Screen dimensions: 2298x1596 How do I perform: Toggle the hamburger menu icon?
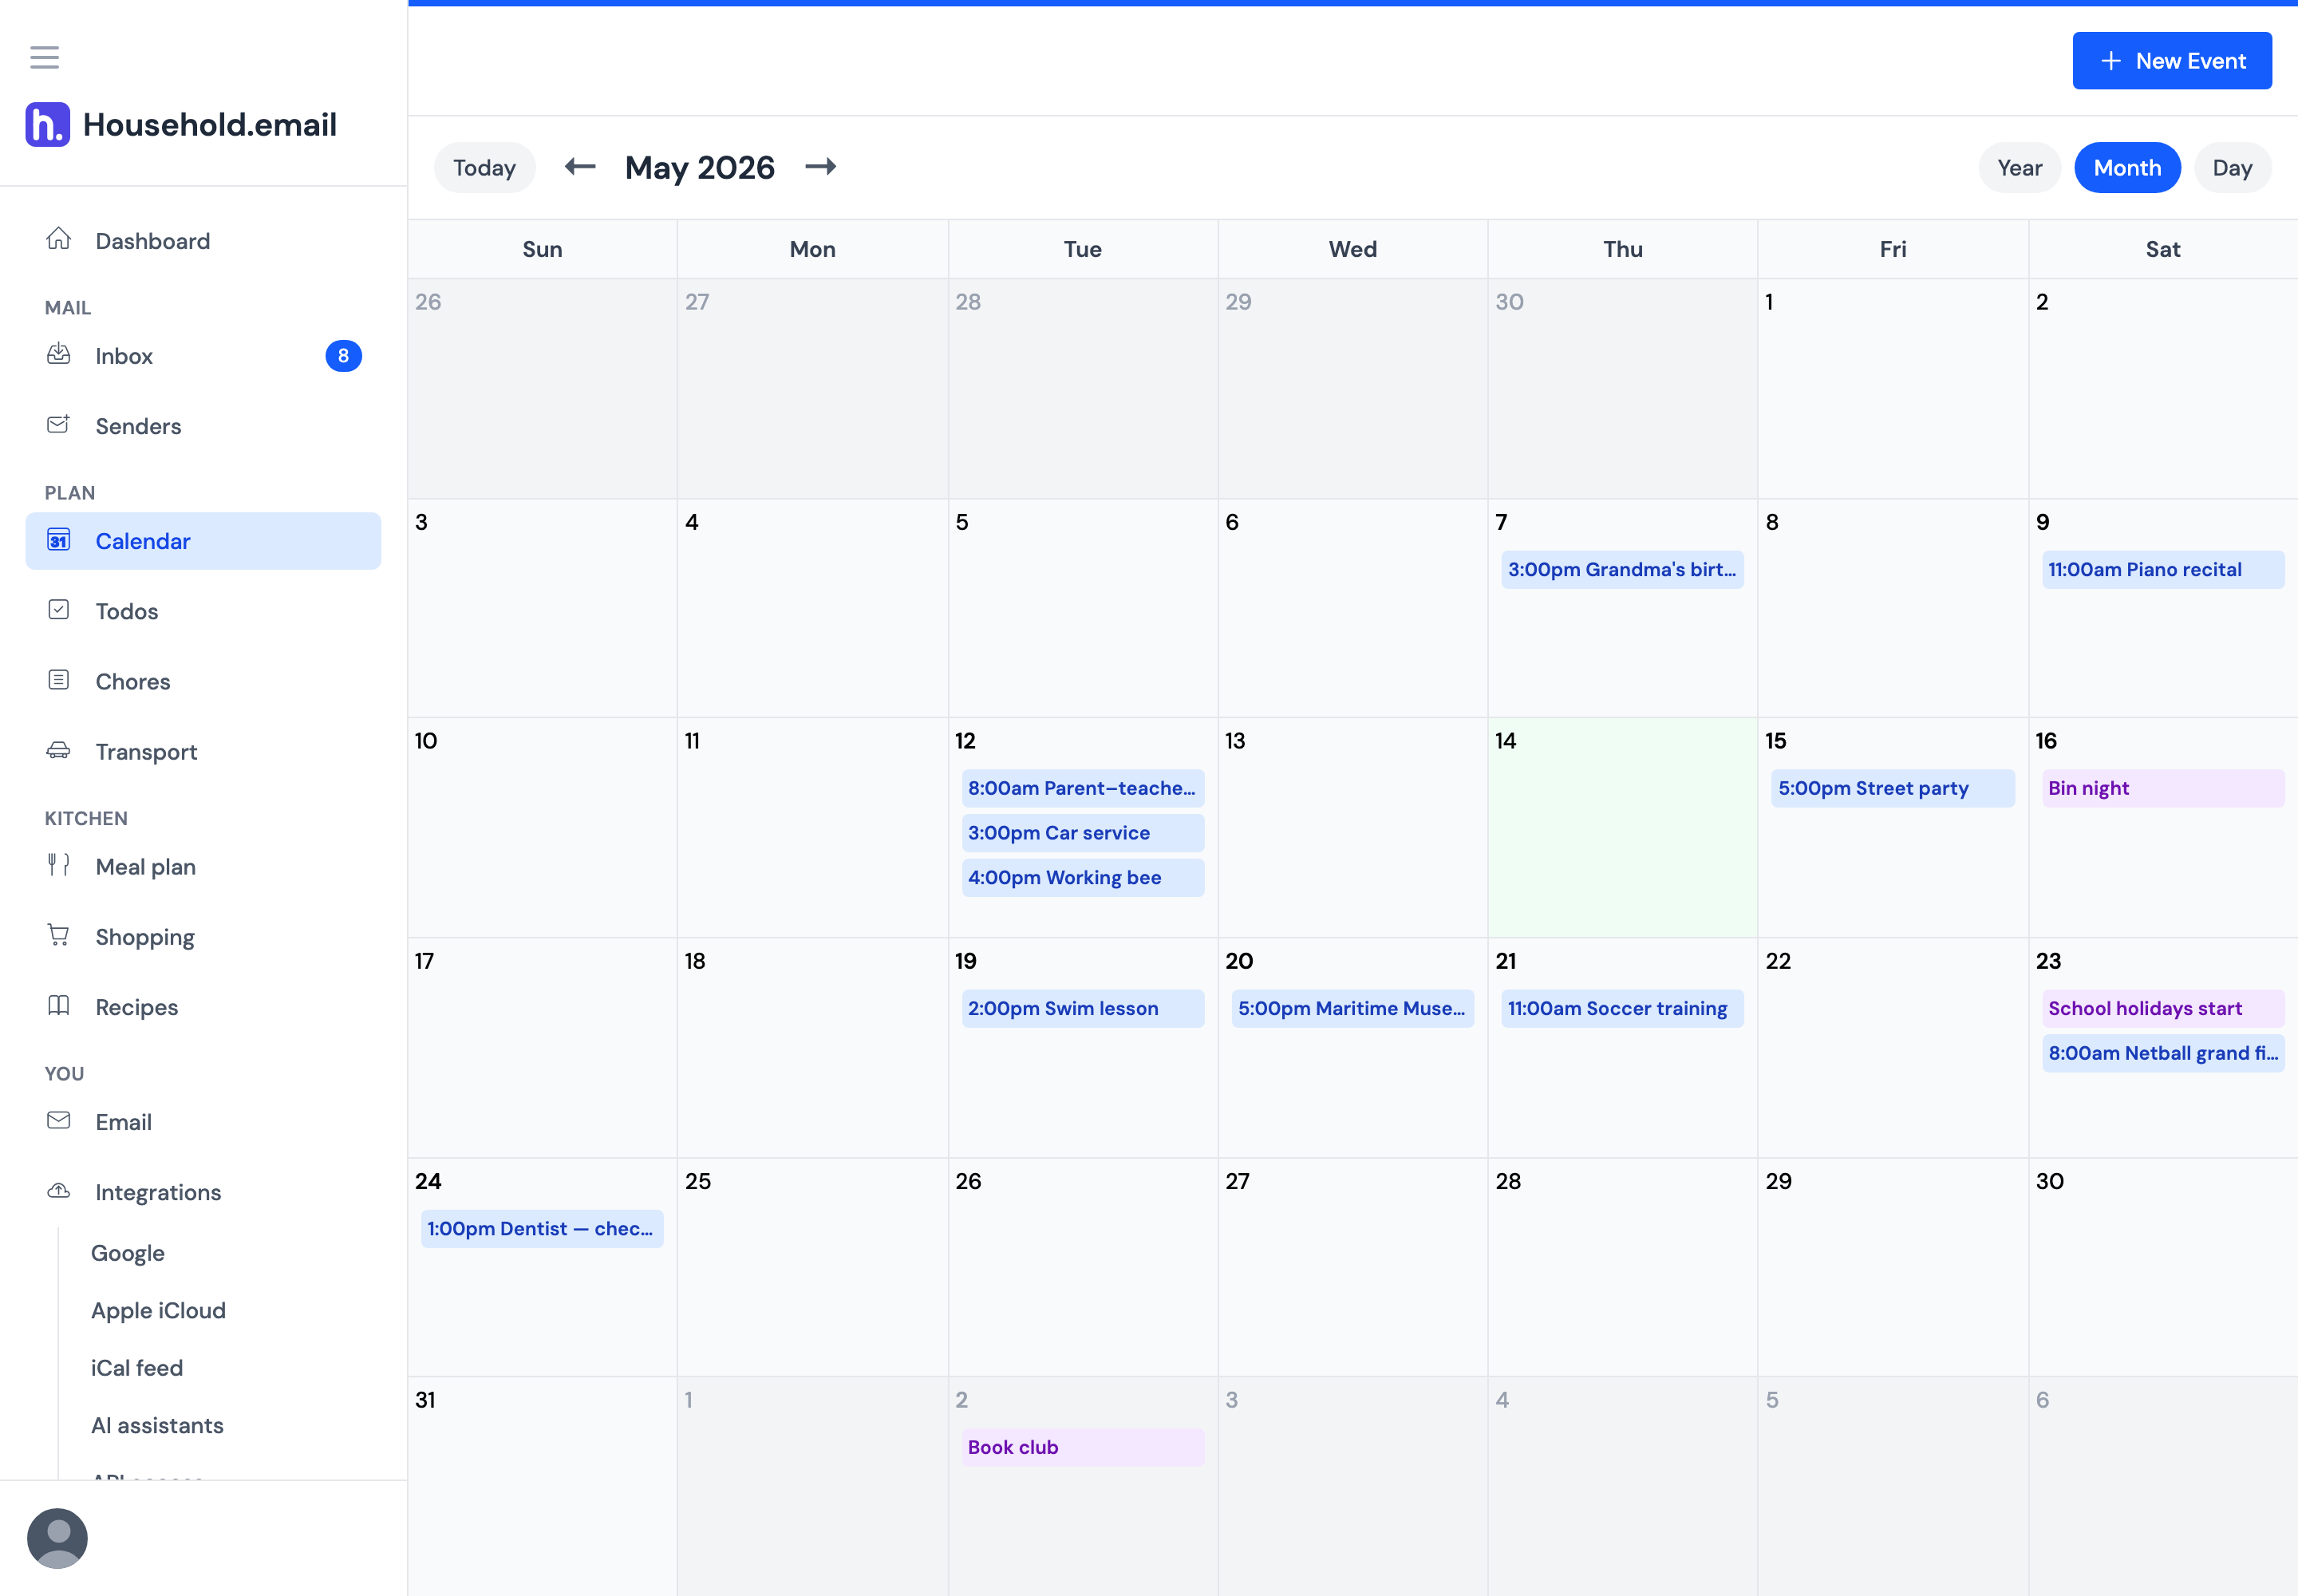point(44,57)
